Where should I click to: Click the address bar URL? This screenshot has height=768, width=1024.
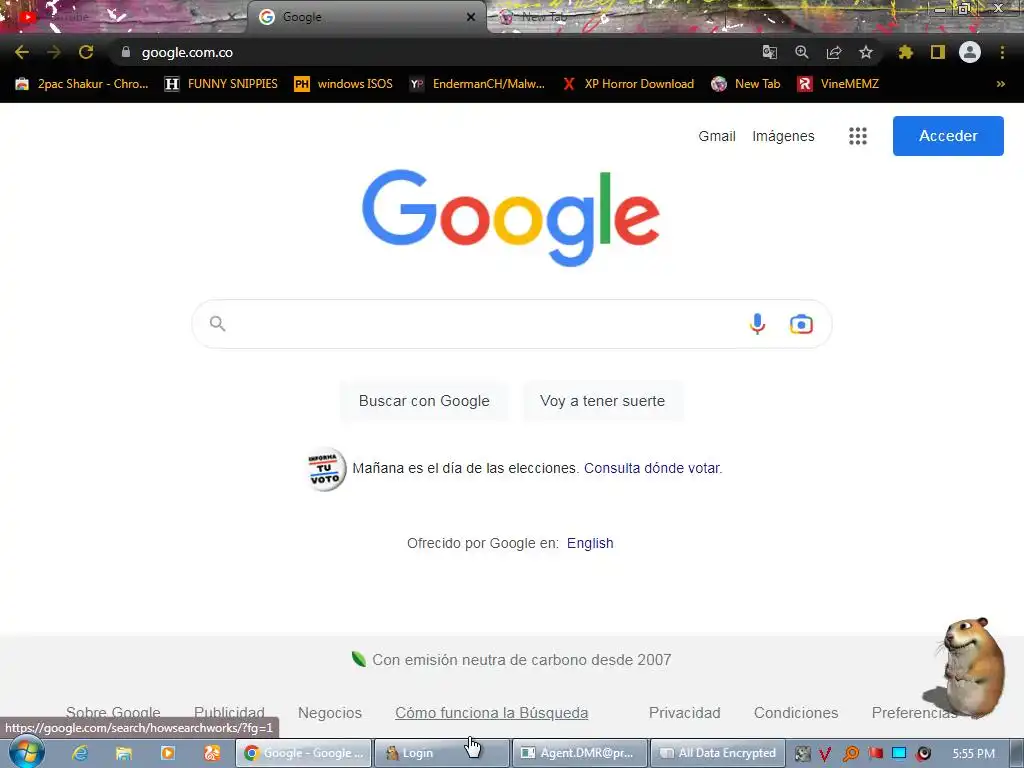click(x=187, y=52)
